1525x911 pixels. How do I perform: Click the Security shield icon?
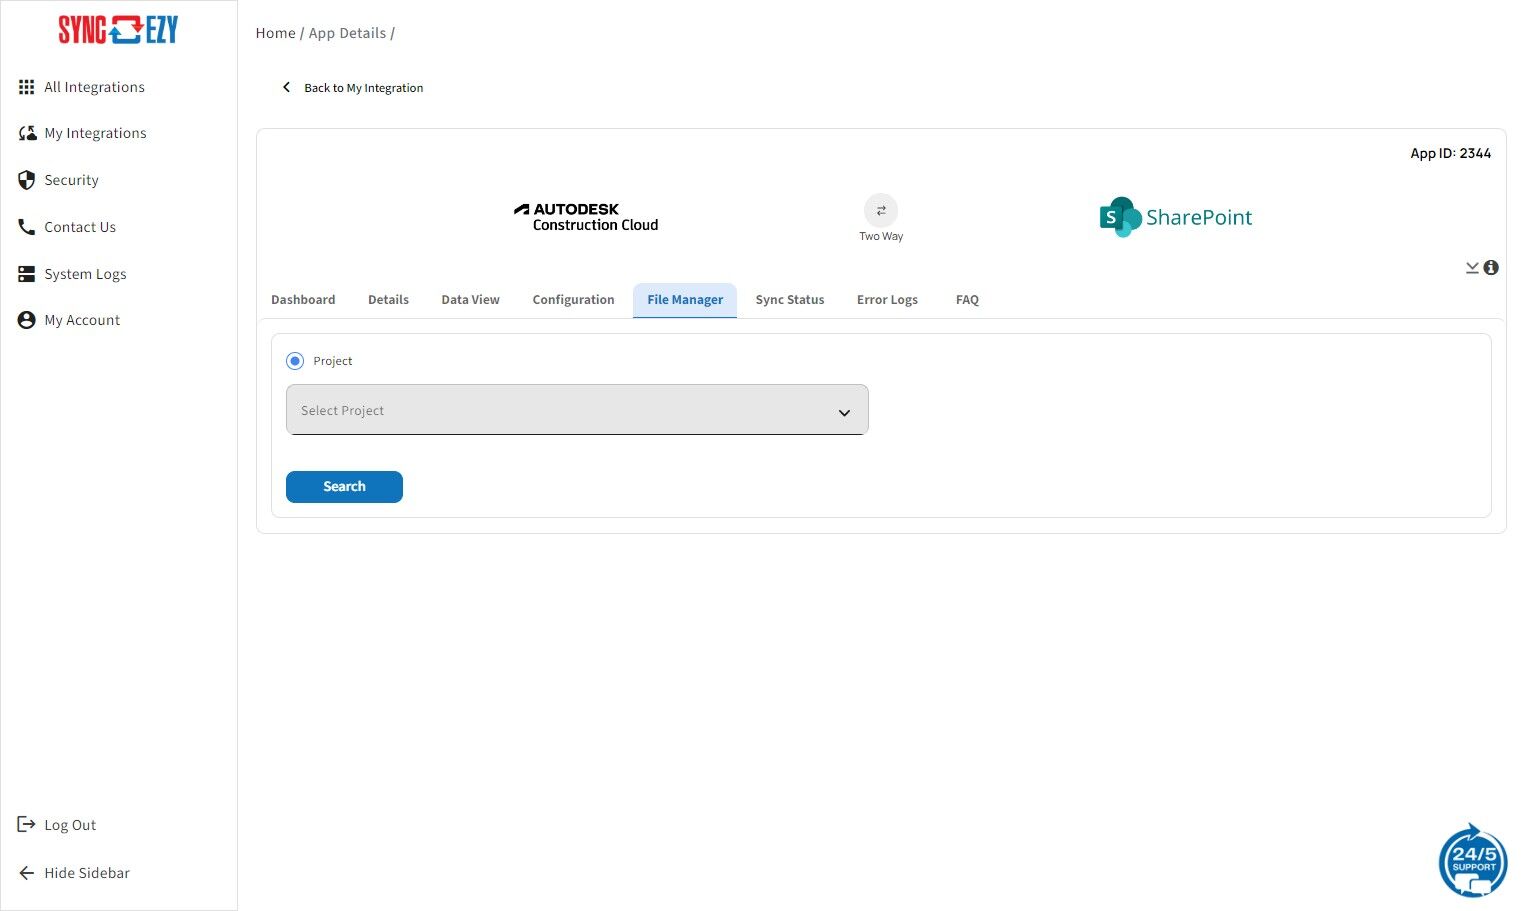click(x=27, y=180)
